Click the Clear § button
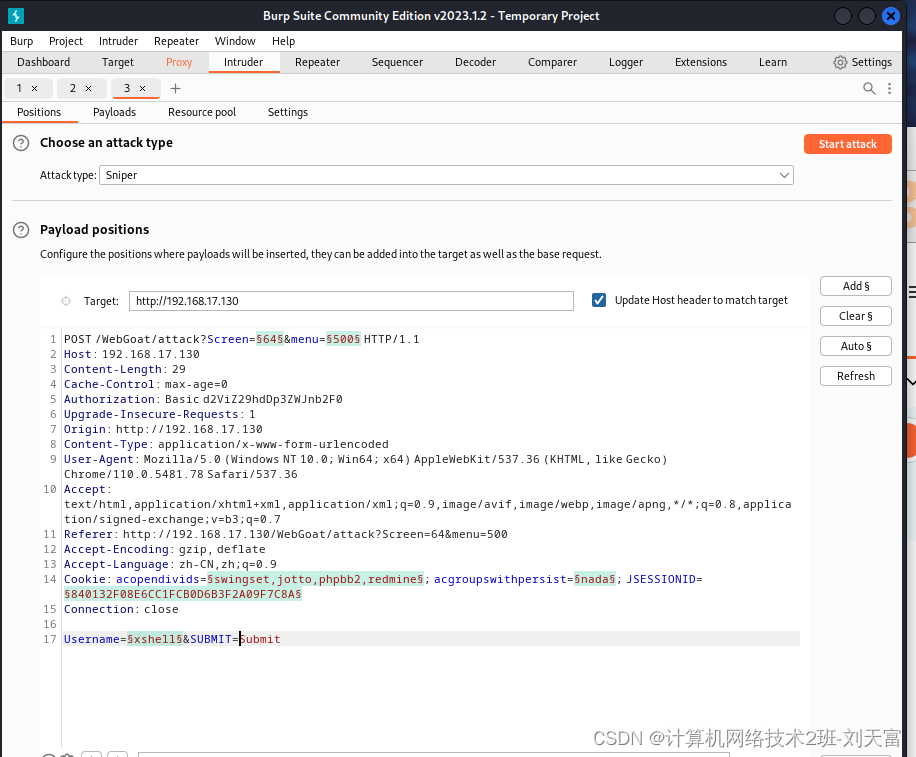Screen dimensions: 916x757 (x=856, y=316)
